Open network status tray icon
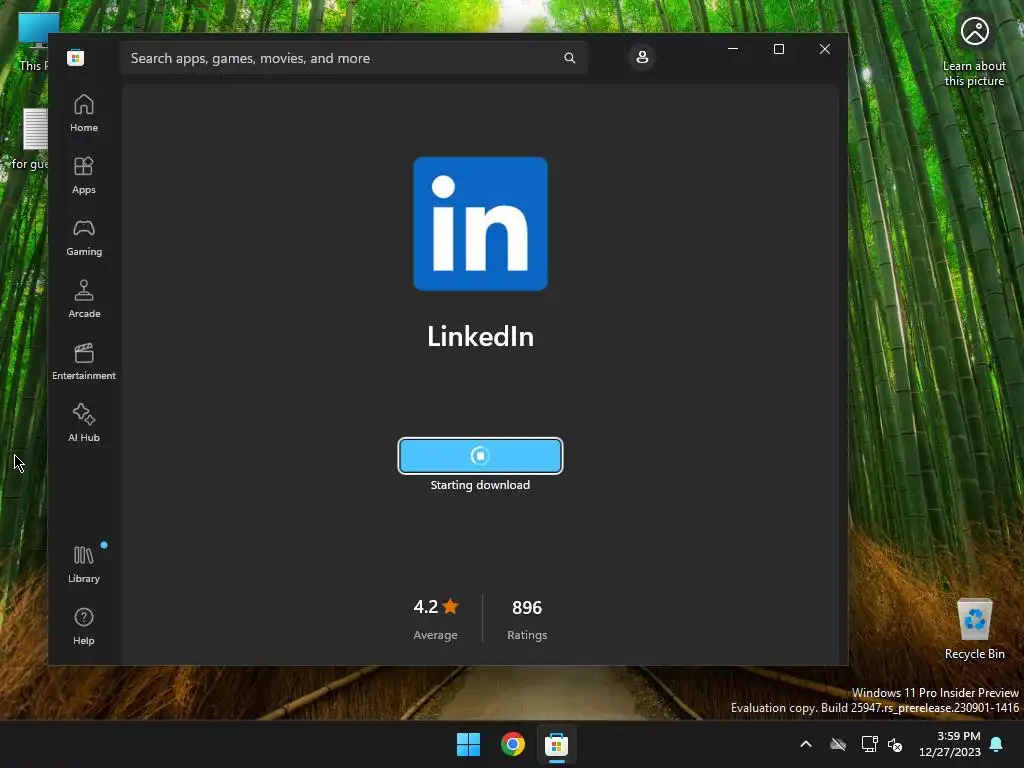Viewport: 1024px width, 768px height. click(x=869, y=744)
